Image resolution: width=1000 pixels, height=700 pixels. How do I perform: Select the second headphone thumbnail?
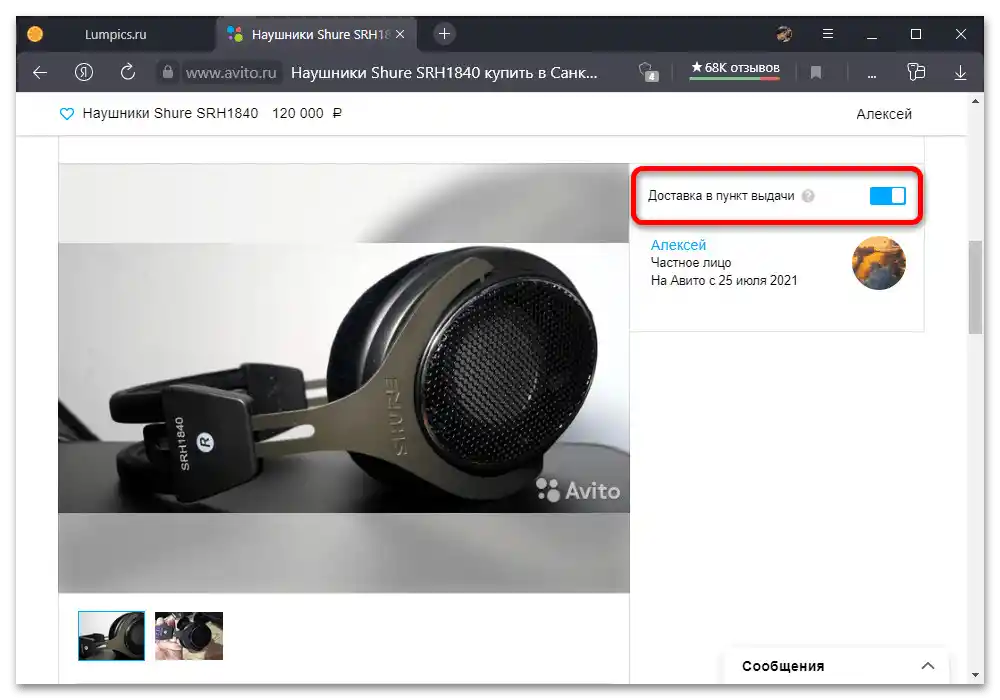click(189, 636)
